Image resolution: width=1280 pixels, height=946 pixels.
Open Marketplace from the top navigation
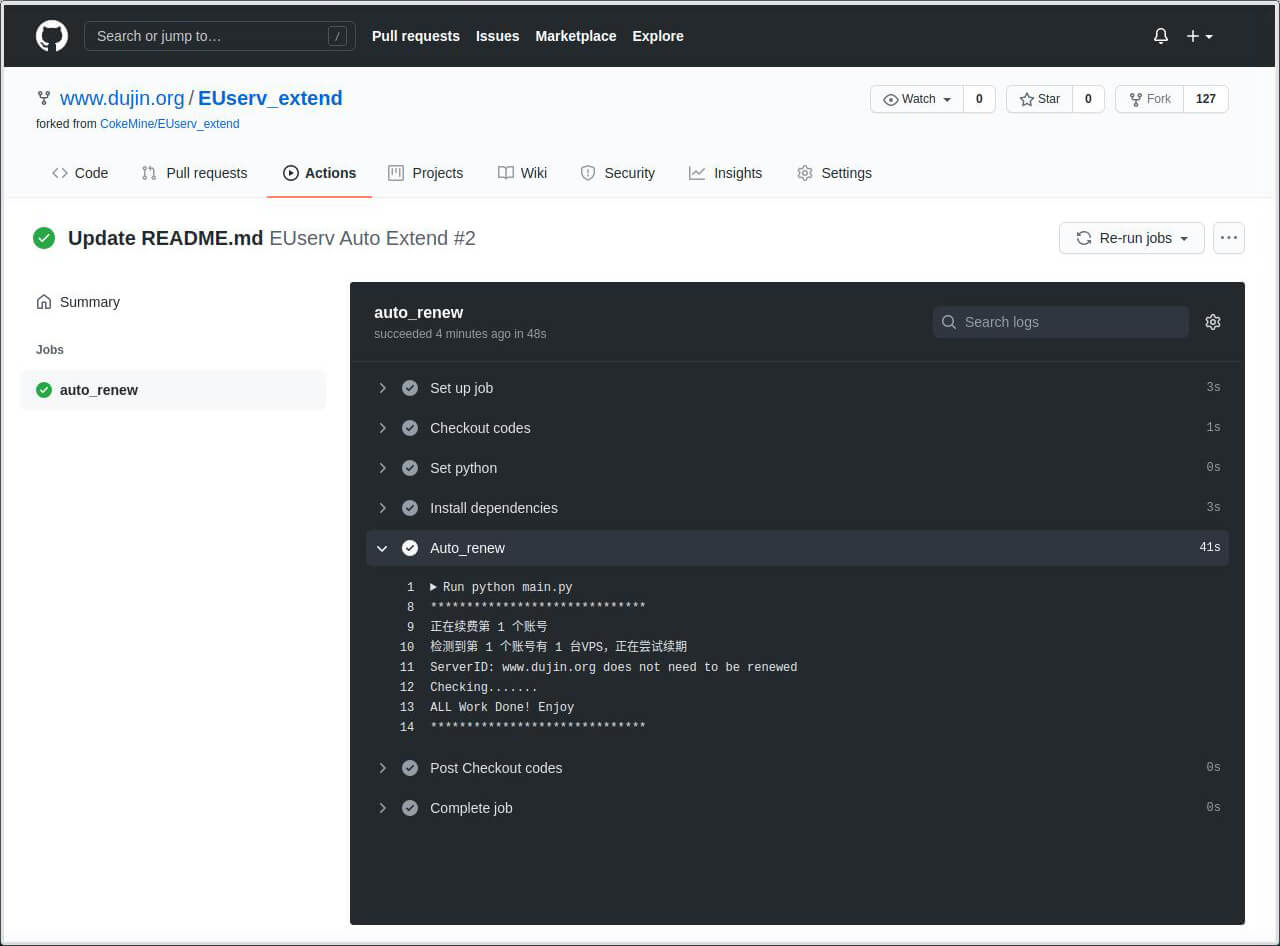tap(576, 36)
